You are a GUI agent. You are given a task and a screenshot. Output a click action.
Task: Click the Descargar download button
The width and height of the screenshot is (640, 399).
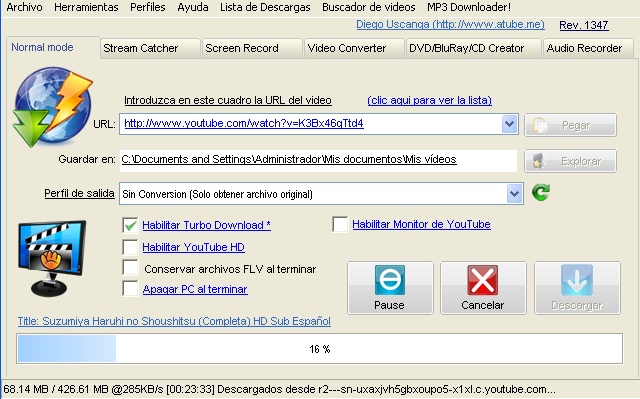pyautogui.click(x=577, y=288)
